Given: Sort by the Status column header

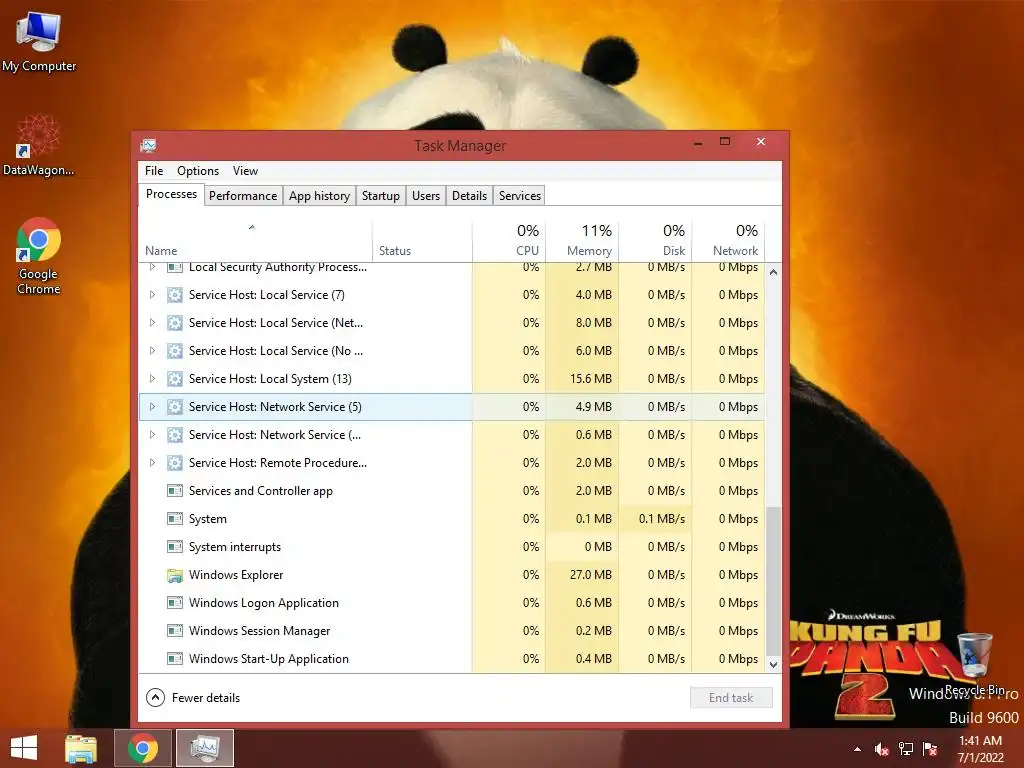Looking at the screenshot, I should pos(422,240).
